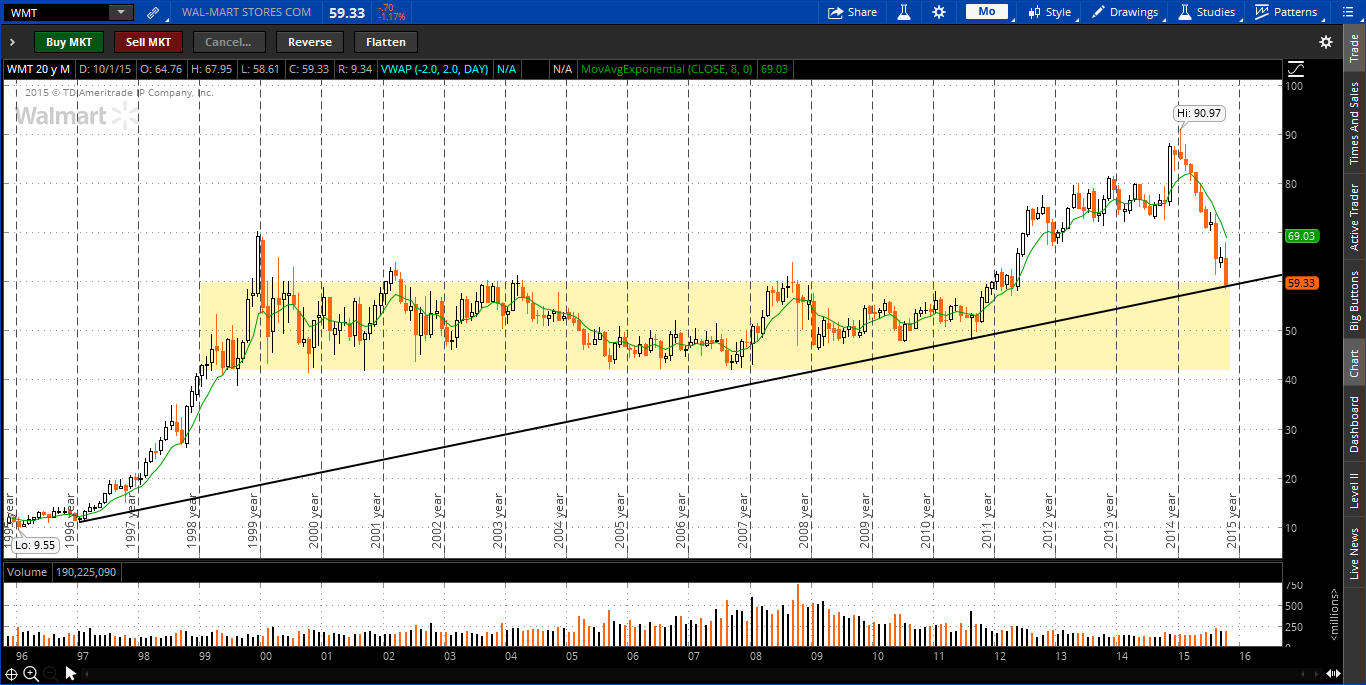Viewport: 1366px width, 685px height.
Task: Open the Patterns menu
Action: click(1286, 12)
